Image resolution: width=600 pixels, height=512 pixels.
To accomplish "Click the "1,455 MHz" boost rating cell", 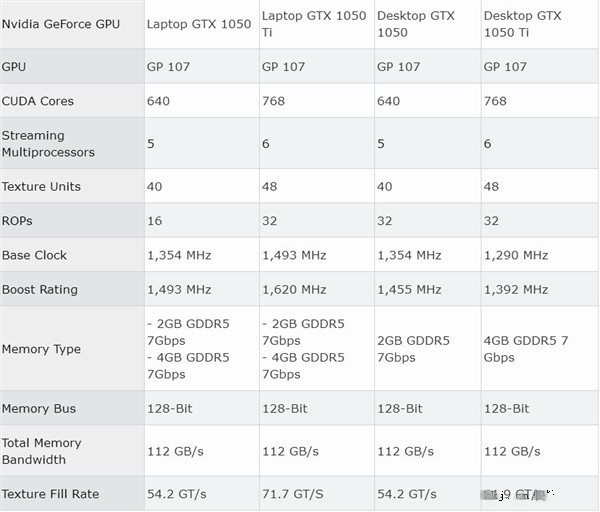I will pyautogui.click(x=409, y=290).
